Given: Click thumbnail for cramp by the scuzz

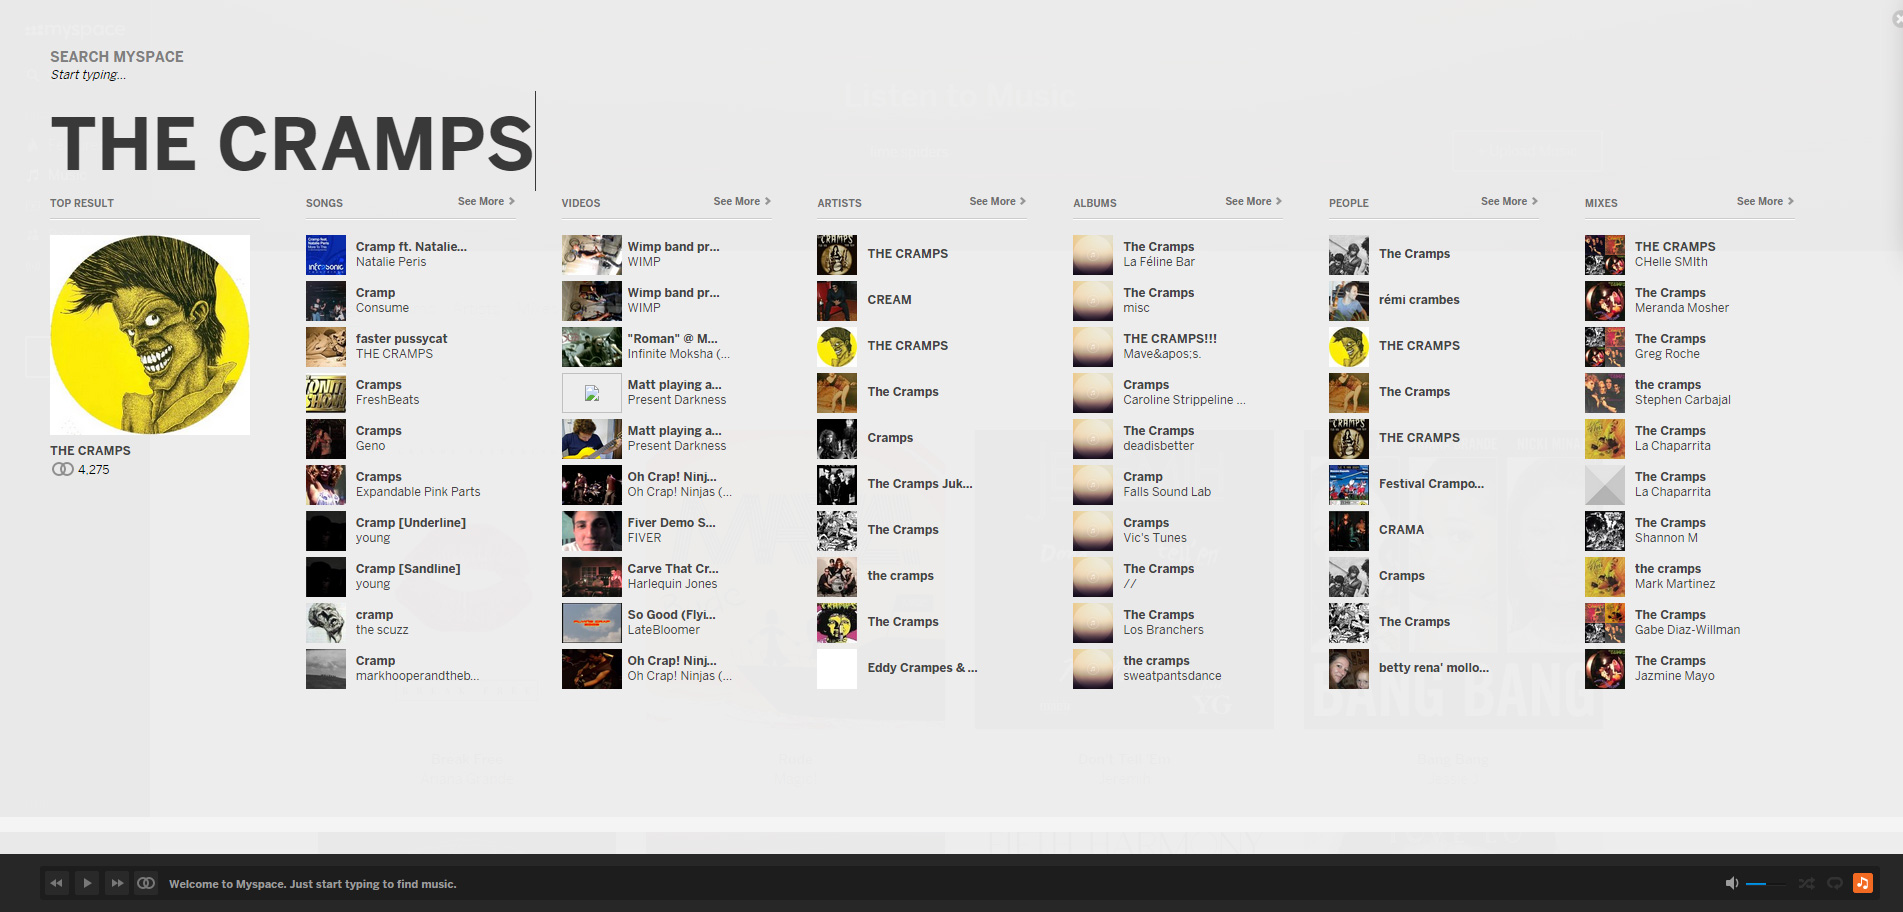Looking at the screenshot, I should coord(326,623).
